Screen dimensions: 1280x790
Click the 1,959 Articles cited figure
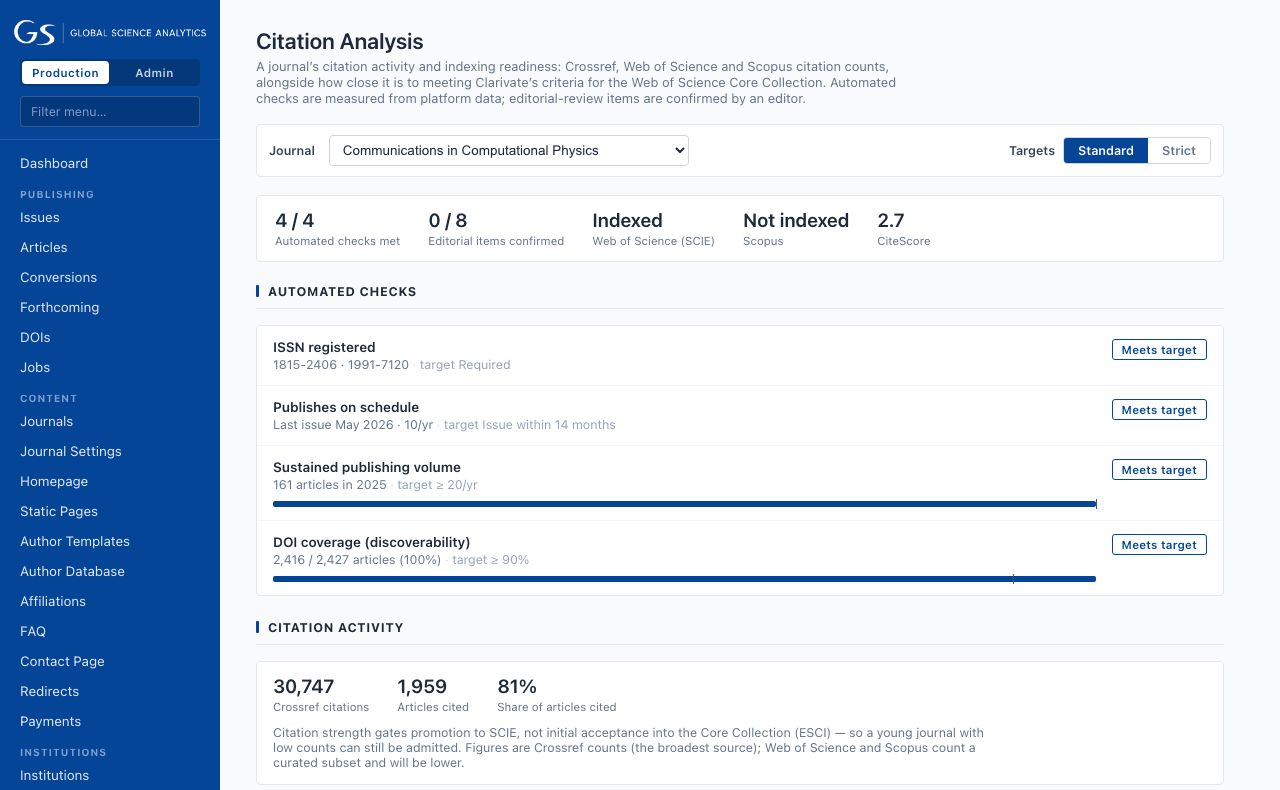(433, 695)
